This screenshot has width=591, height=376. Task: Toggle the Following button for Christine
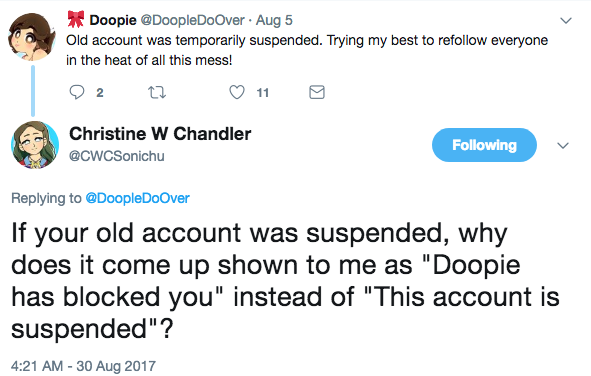click(484, 145)
